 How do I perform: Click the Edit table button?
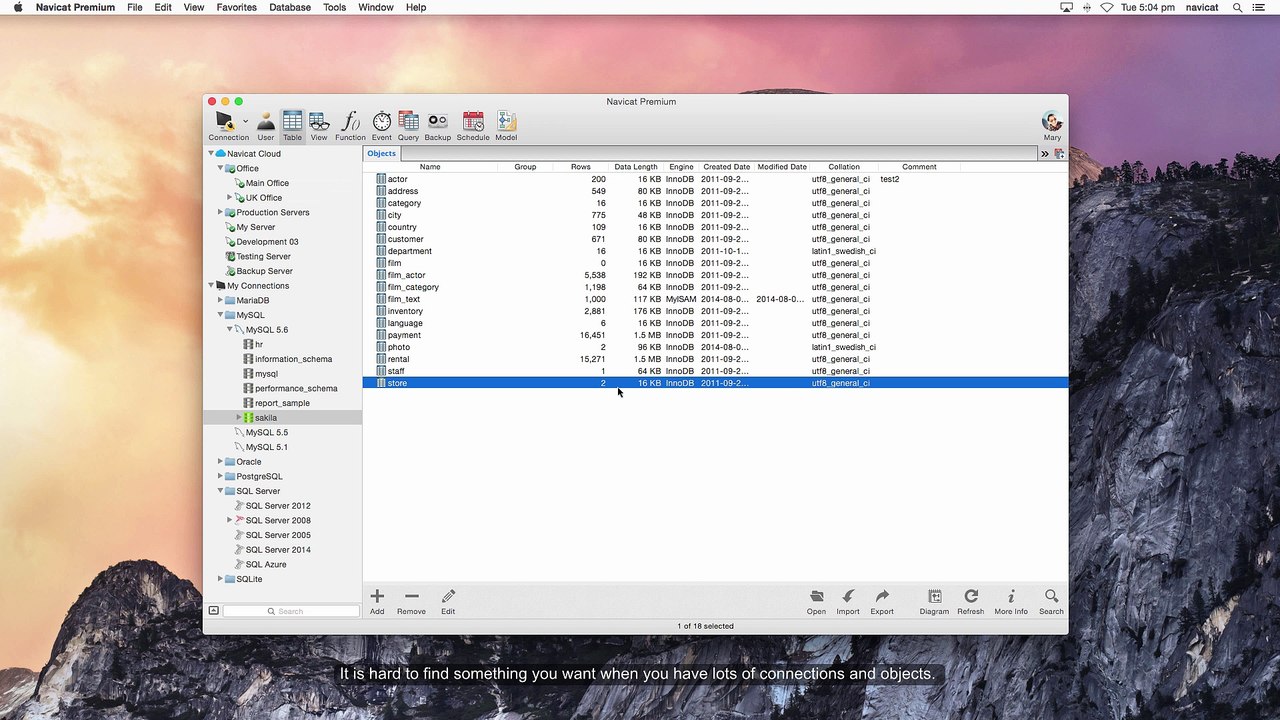click(x=448, y=601)
